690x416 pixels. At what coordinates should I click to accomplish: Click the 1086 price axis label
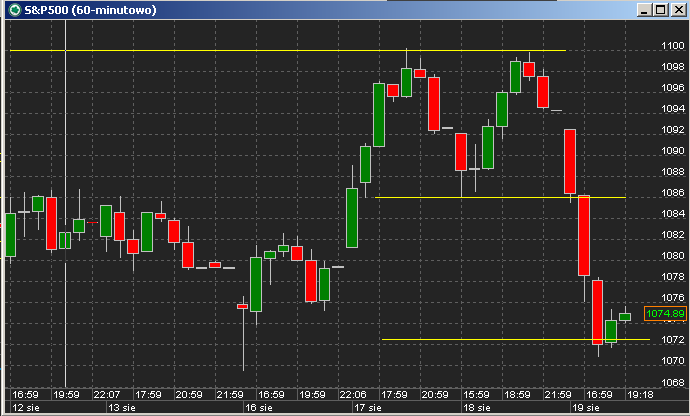[x=673, y=193]
